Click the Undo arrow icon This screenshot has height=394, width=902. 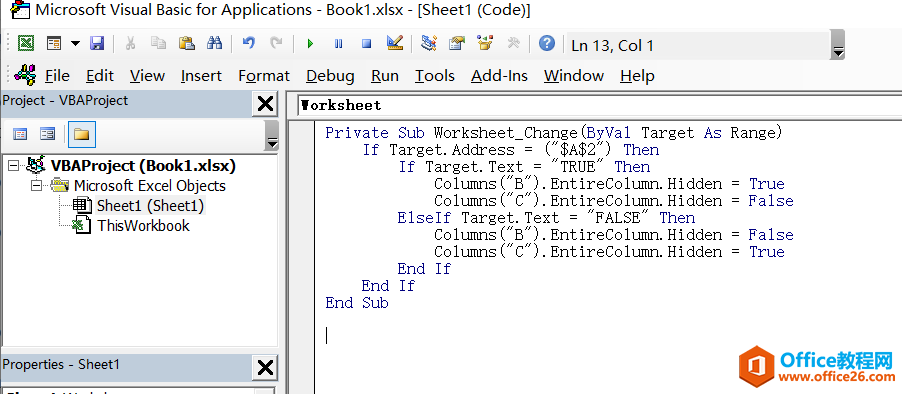(x=249, y=44)
